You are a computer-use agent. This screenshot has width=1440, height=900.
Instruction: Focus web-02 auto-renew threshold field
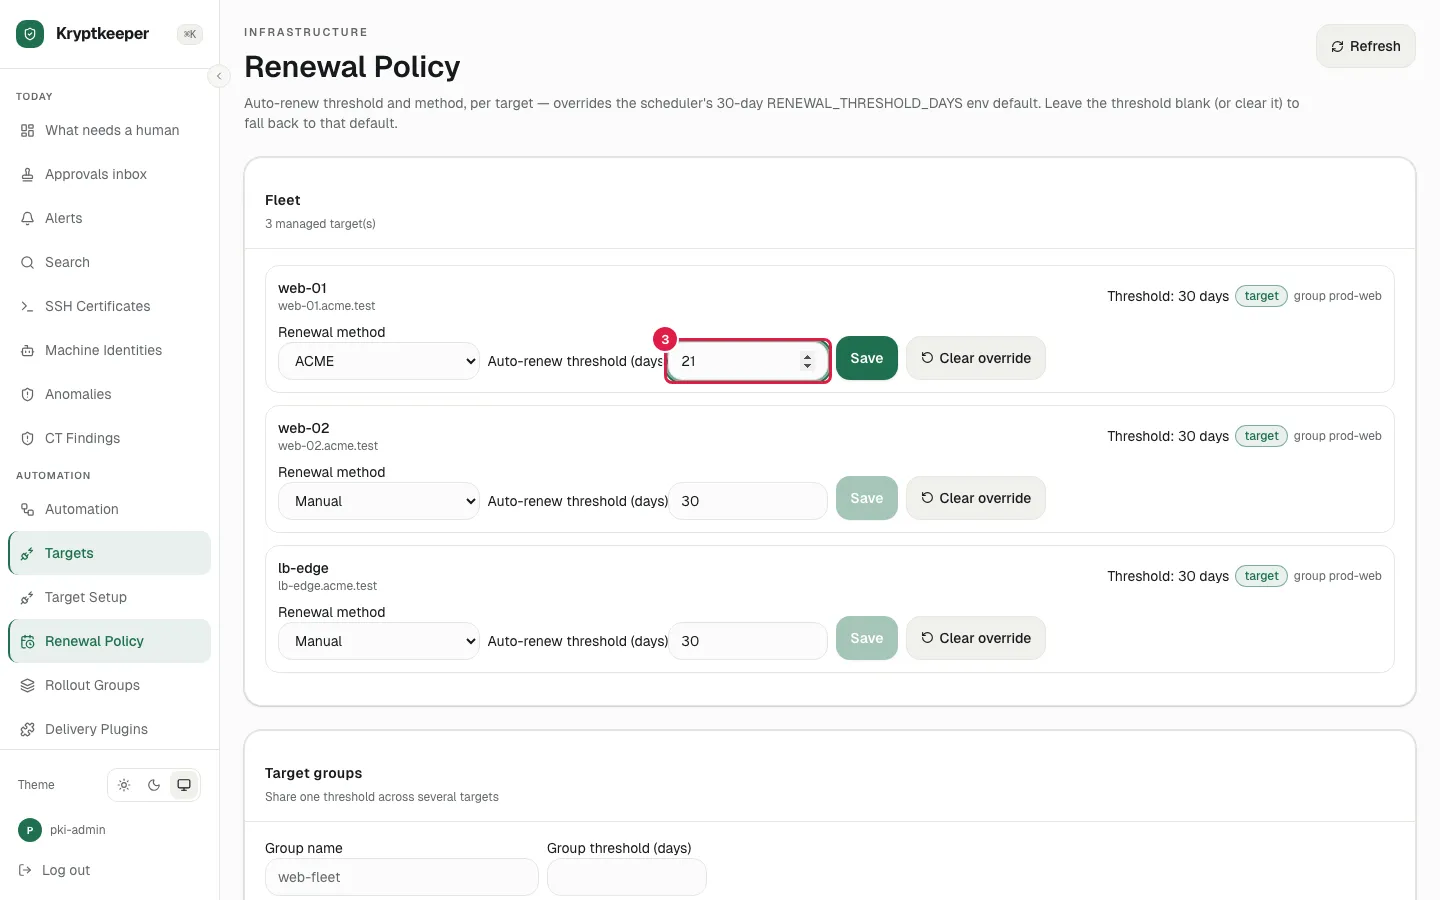tap(748, 501)
